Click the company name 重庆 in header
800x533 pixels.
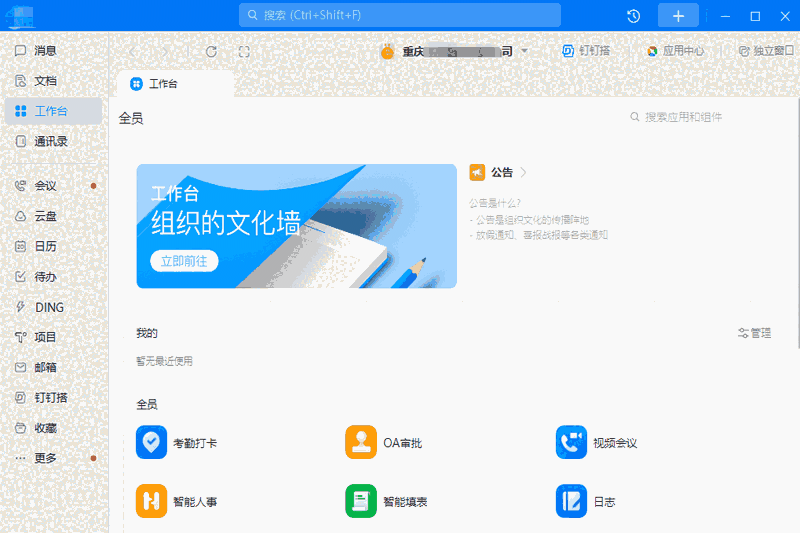coord(458,52)
